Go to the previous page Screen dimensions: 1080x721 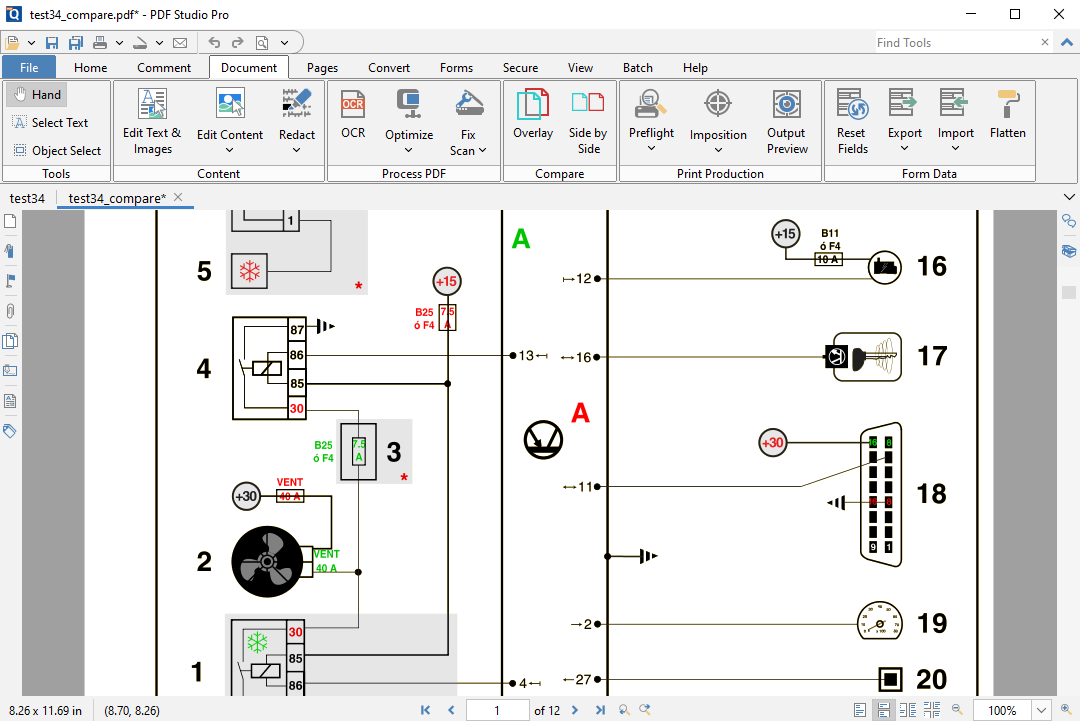(451, 710)
